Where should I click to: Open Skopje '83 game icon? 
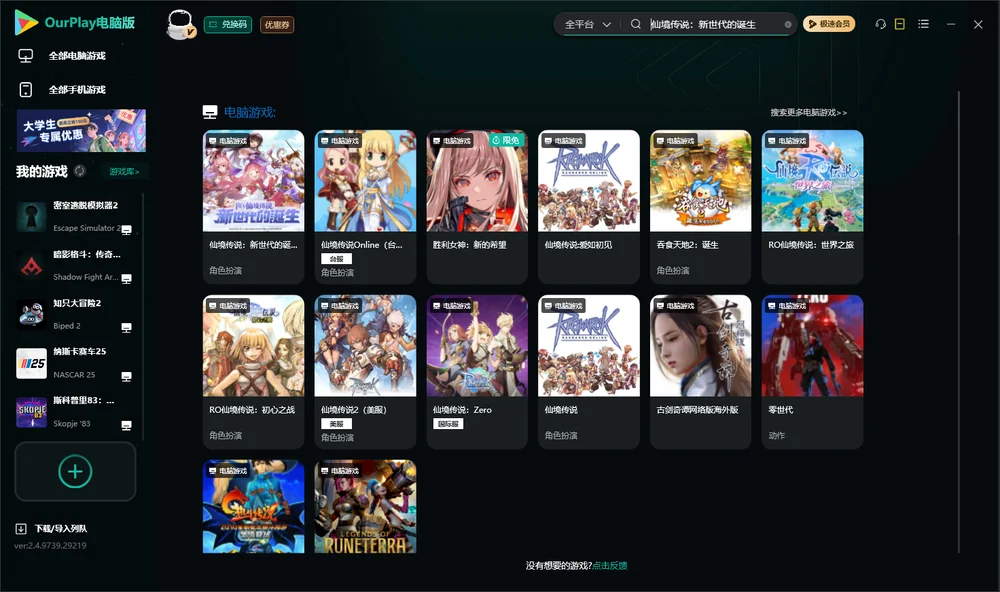coord(31,412)
